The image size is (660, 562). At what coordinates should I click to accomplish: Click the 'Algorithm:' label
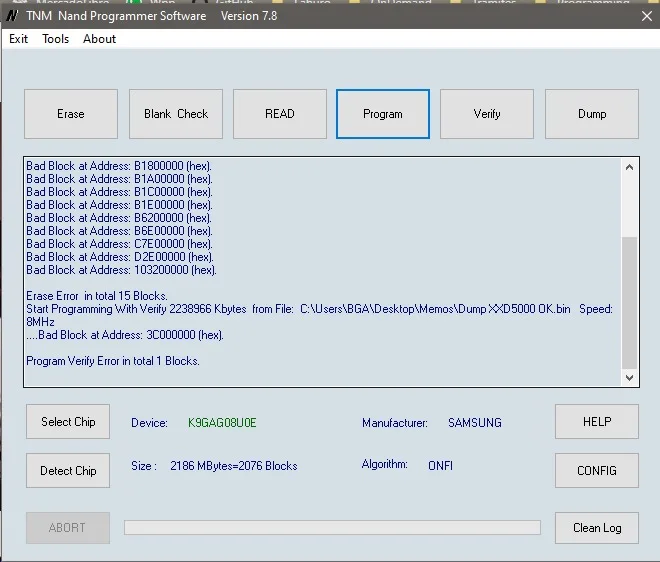click(x=385, y=464)
